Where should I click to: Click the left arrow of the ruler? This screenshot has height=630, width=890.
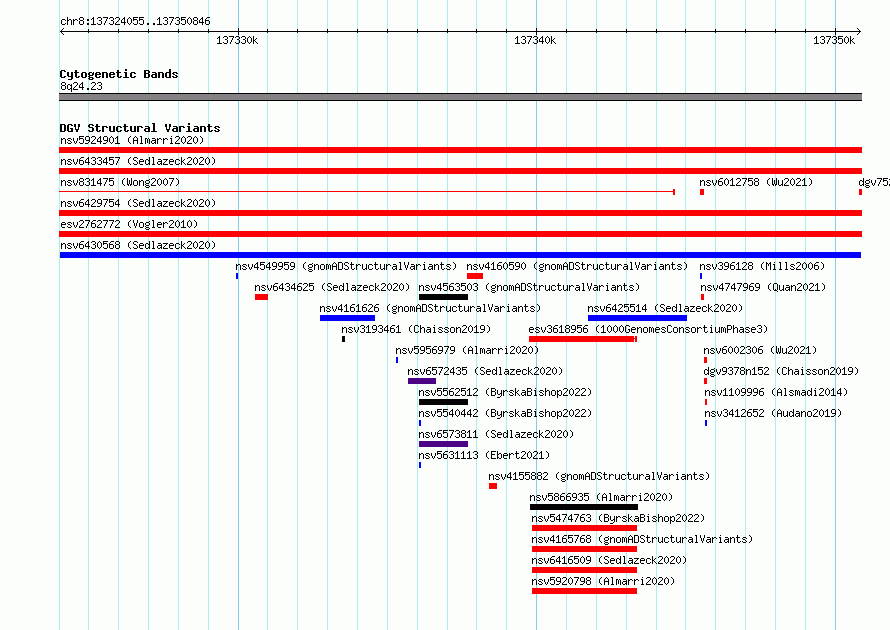click(62, 31)
